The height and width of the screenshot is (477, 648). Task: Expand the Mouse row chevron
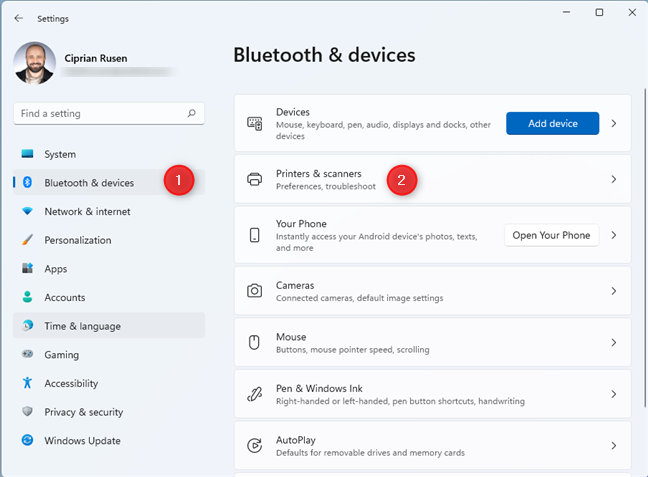click(614, 342)
